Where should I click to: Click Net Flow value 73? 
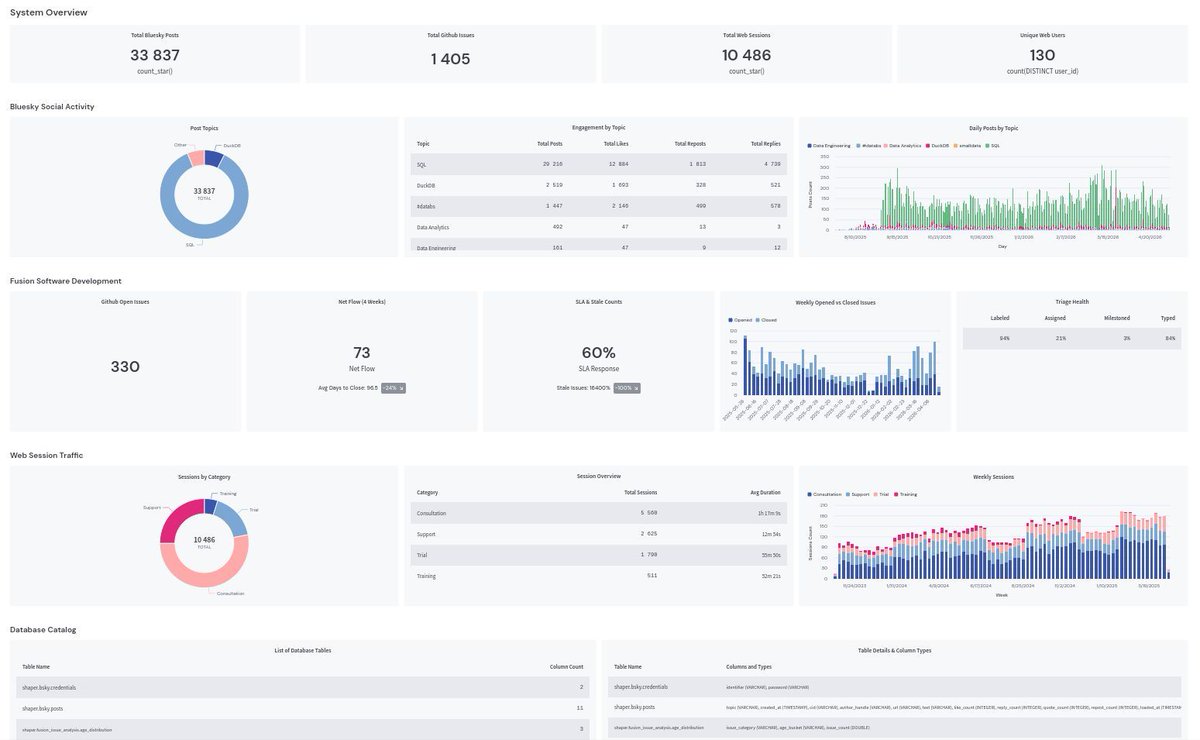pos(362,353)
